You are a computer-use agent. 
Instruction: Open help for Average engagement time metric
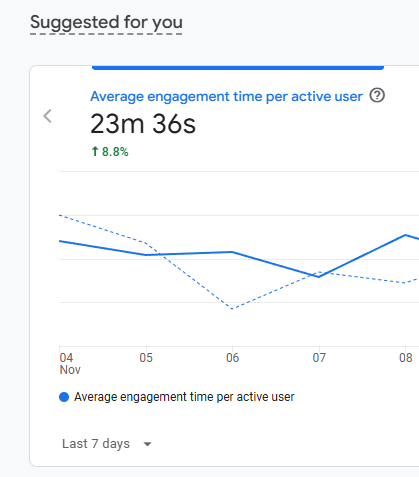pyautogui.click(x=377, y=96)
